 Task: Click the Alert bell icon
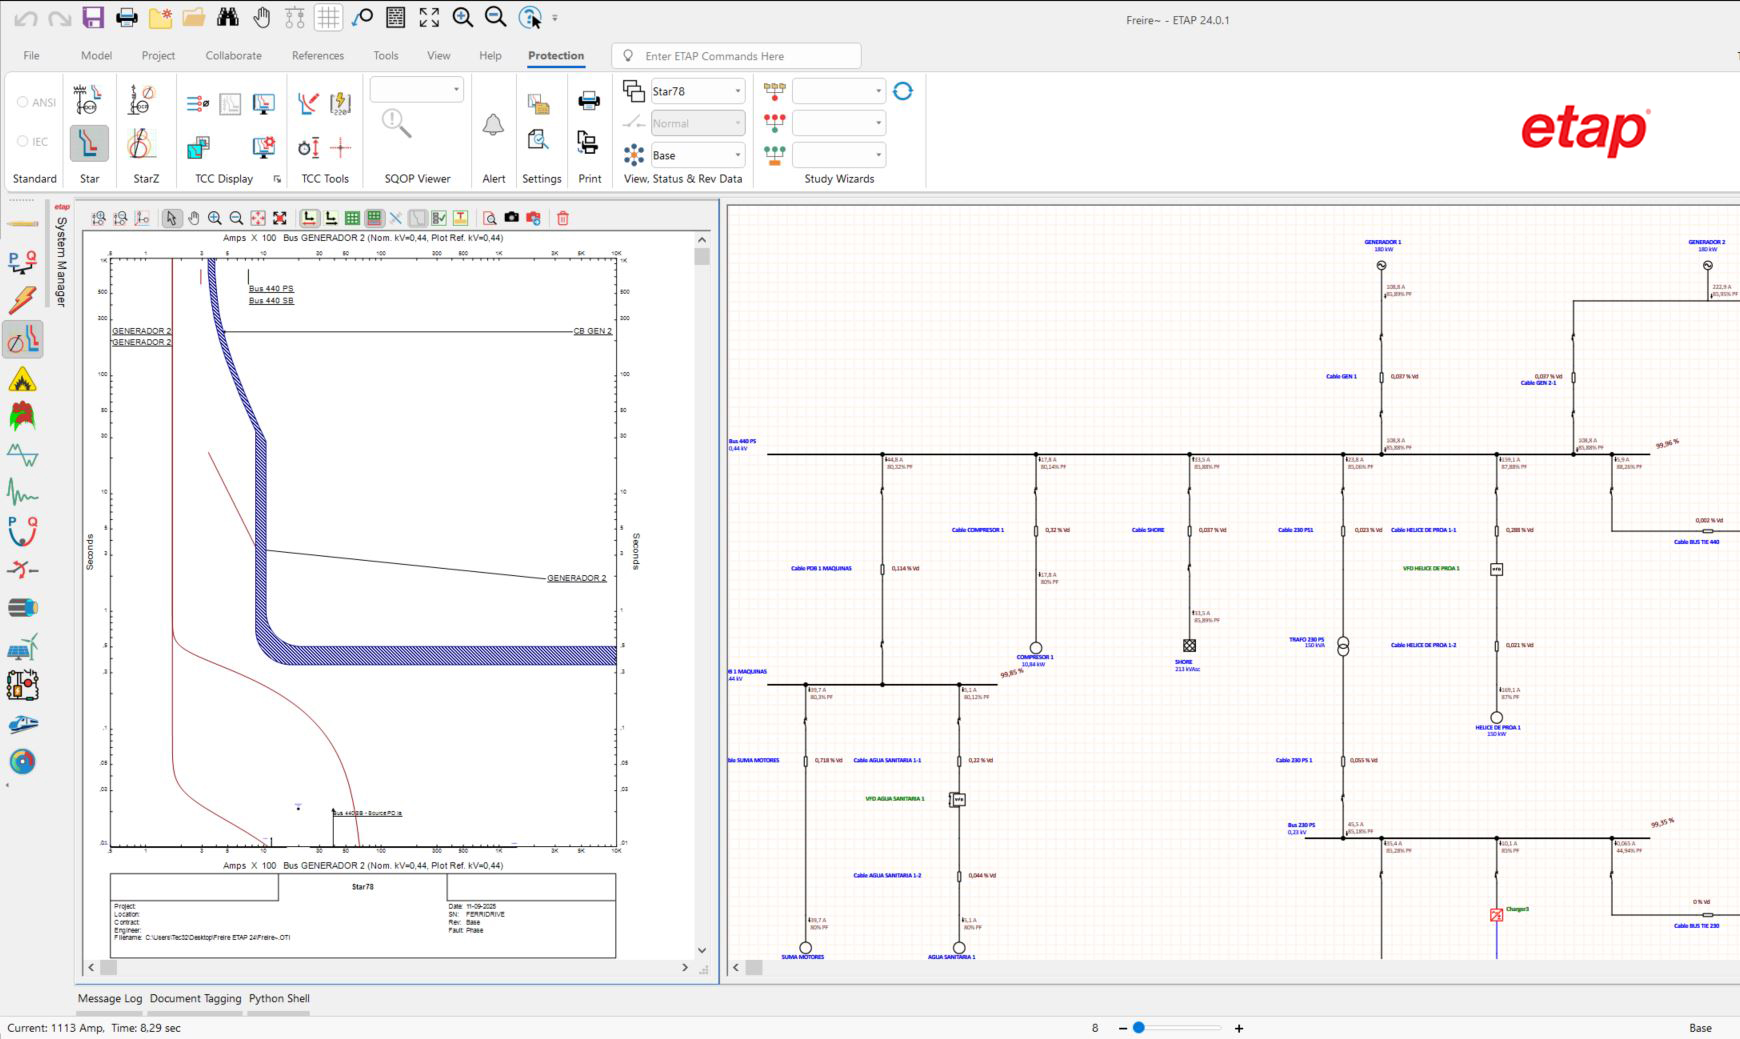pos(493,125)
